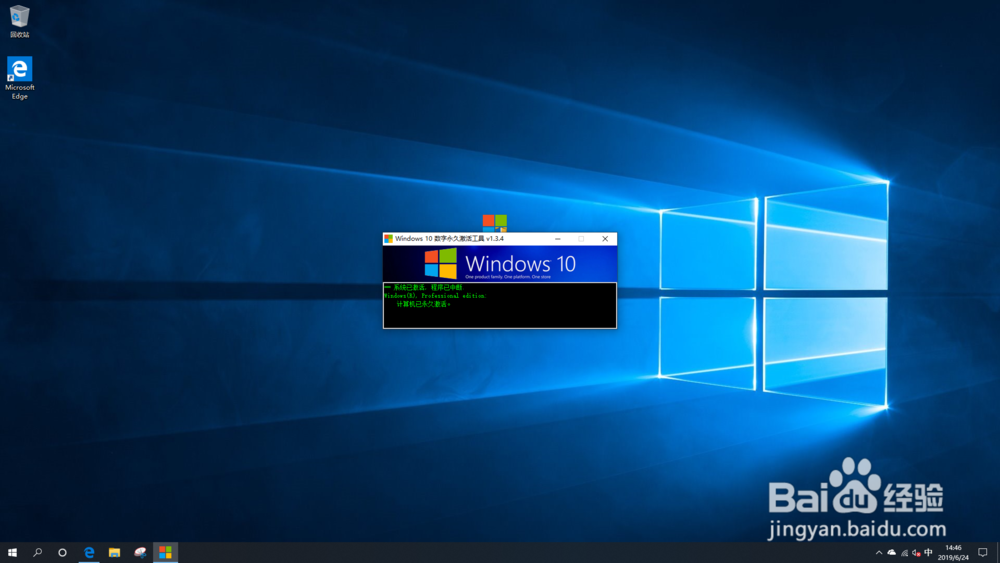
Task: Open the paint palette app on taskbar
Action: click(x=140, y=552)
